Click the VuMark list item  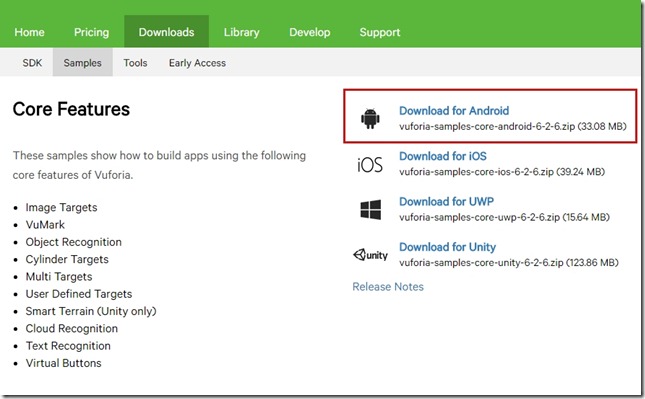[x=45, y=225]
